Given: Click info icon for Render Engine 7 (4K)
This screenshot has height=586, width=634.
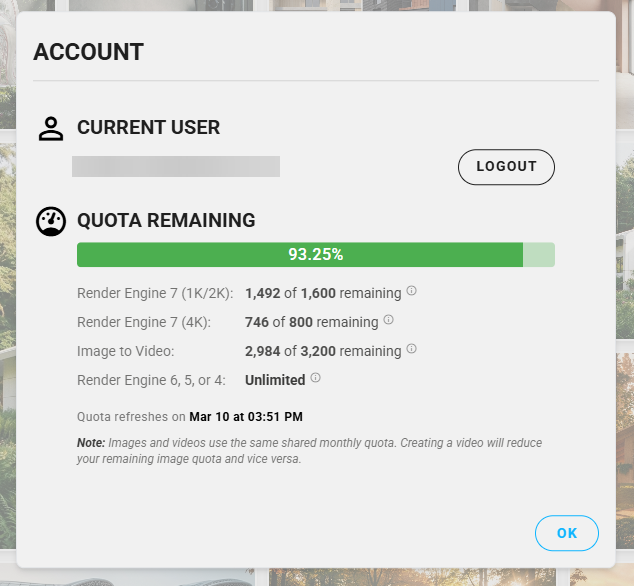Looking at the screenshot, I should click(388, 321).
